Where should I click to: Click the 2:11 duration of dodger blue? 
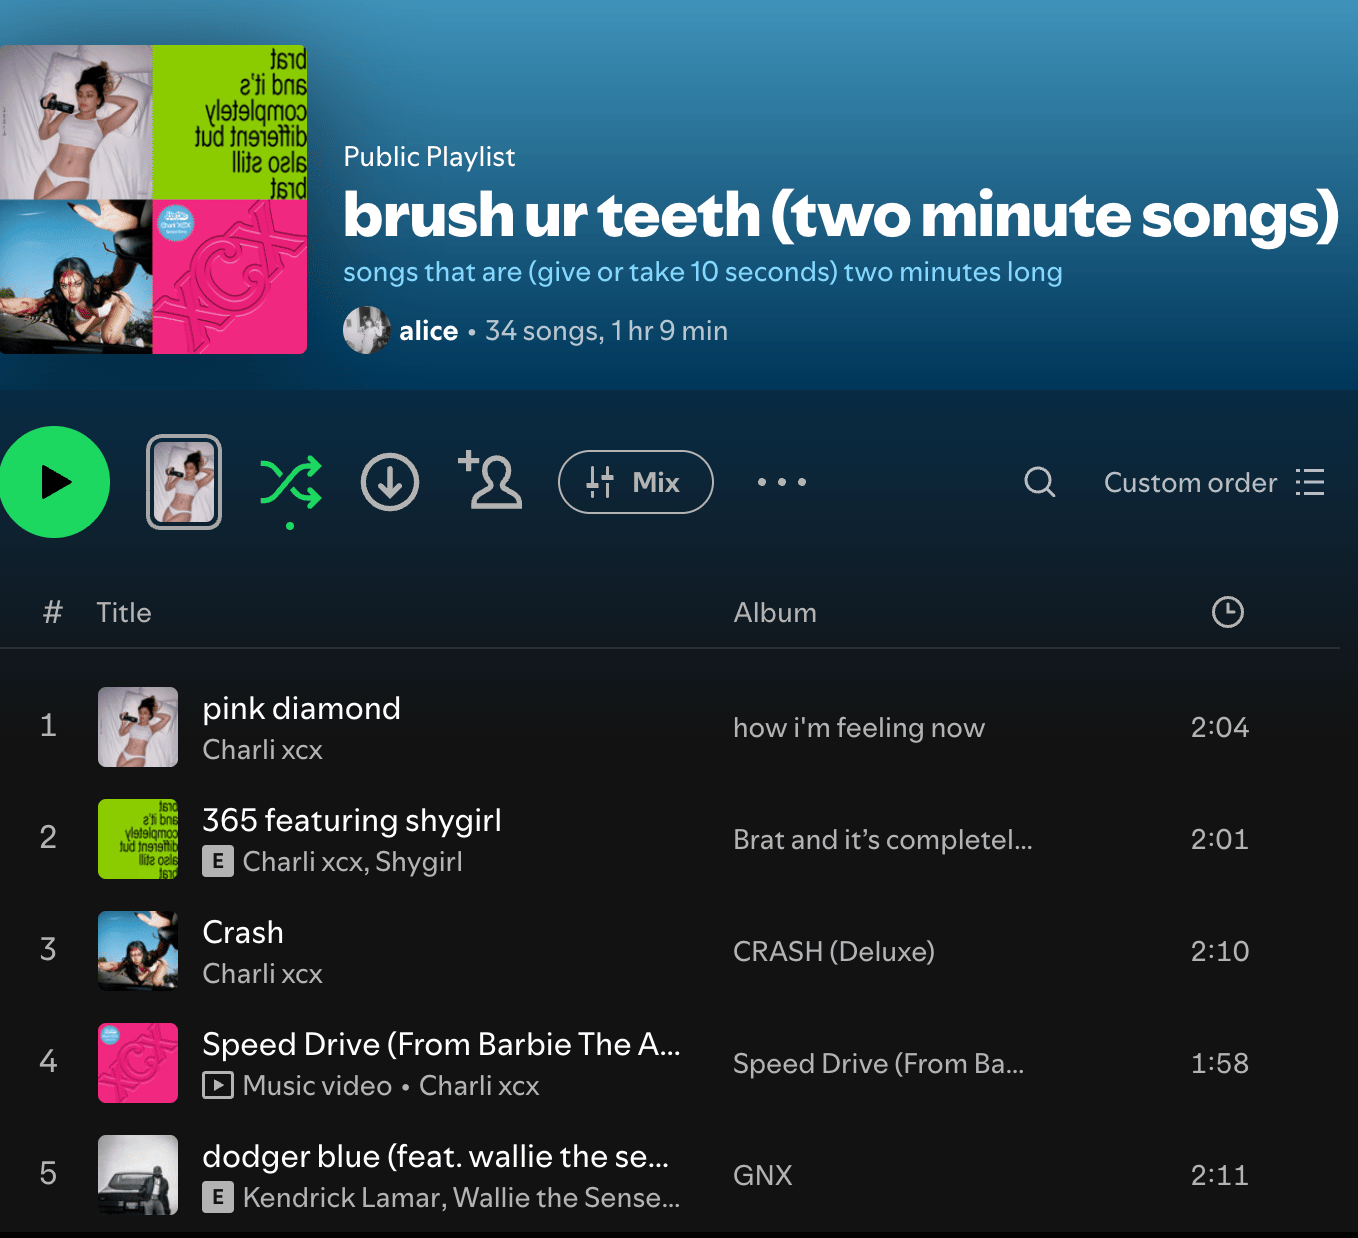pos(1220,1175)
